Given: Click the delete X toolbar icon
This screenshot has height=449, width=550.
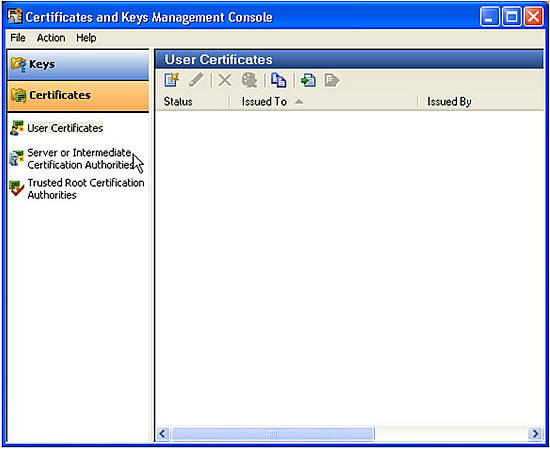Looking at the screenshot, I should [x=224, y=80].
